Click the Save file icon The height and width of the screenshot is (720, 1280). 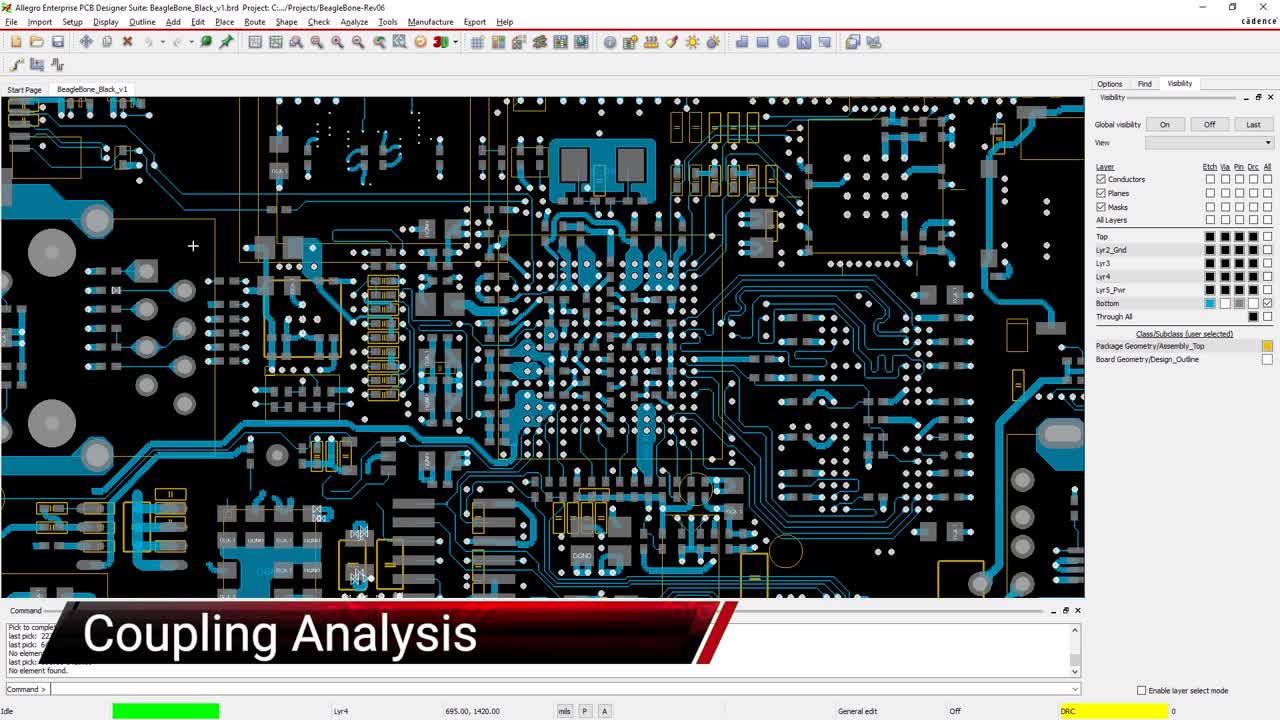[x=58, y=42]
